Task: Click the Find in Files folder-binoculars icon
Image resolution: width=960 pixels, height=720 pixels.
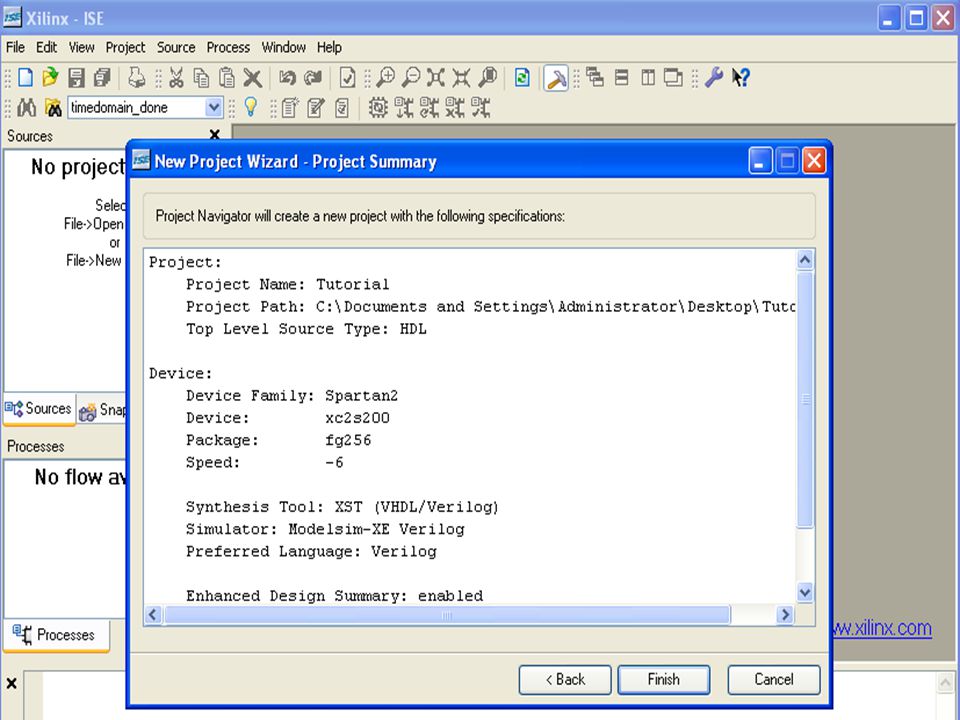Action: 53,108
